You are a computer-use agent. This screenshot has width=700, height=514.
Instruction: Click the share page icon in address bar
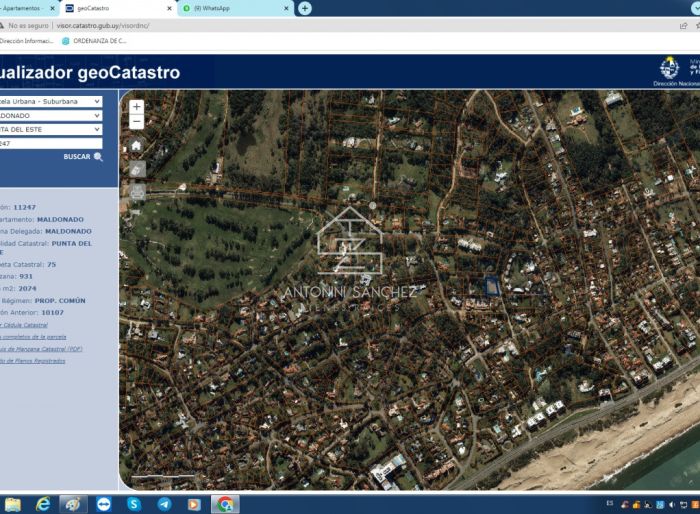(683, 26)
